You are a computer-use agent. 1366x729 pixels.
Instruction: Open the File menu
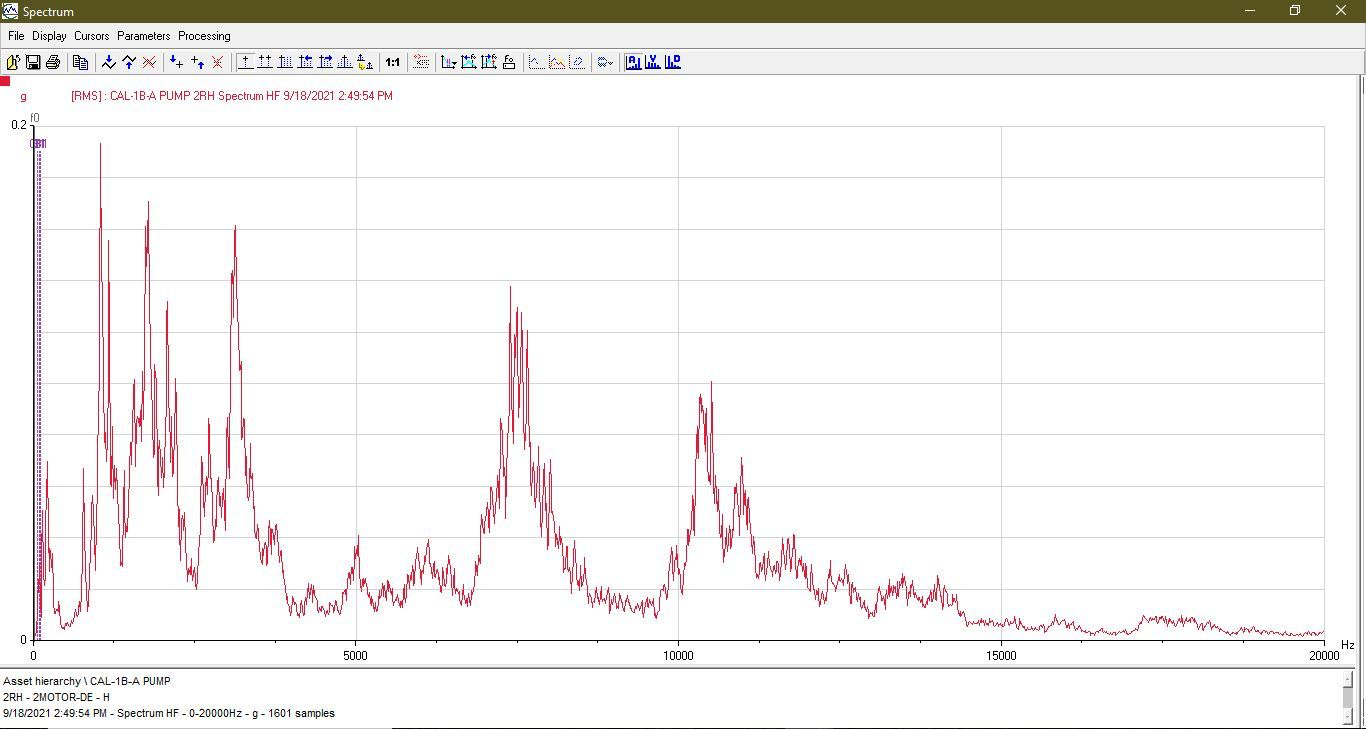pyautogui.click(x=16, y=36)
